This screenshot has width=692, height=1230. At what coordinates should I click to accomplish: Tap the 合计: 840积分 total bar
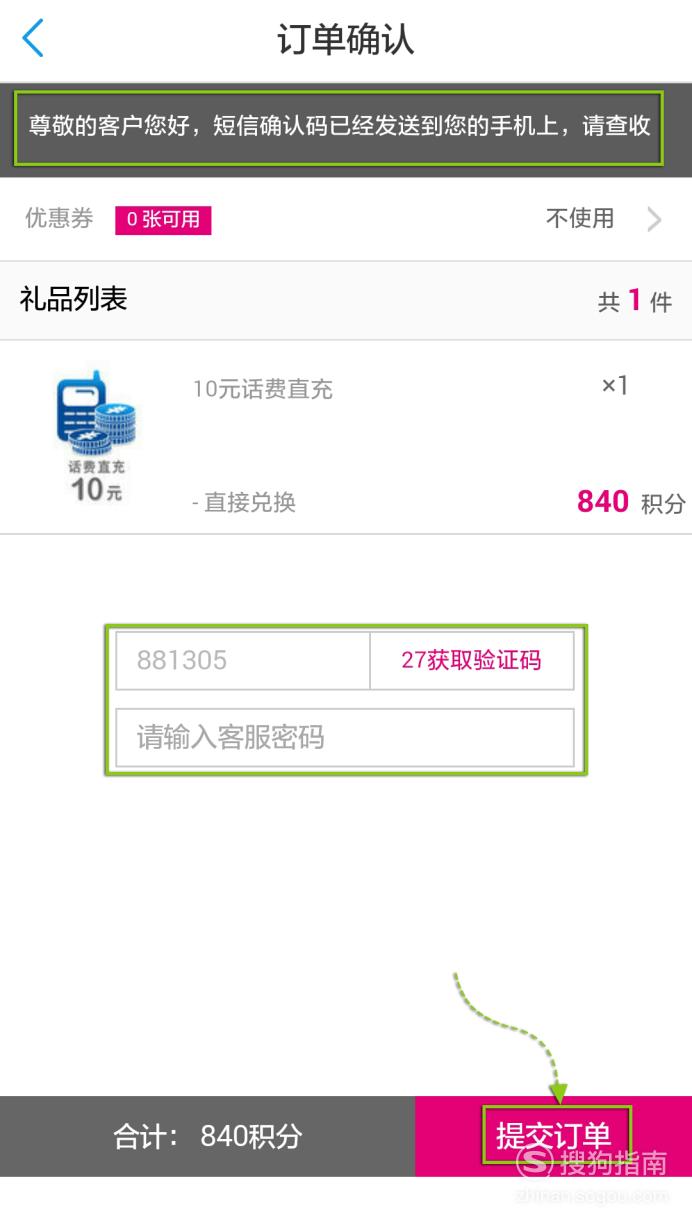click(207, 1136)
